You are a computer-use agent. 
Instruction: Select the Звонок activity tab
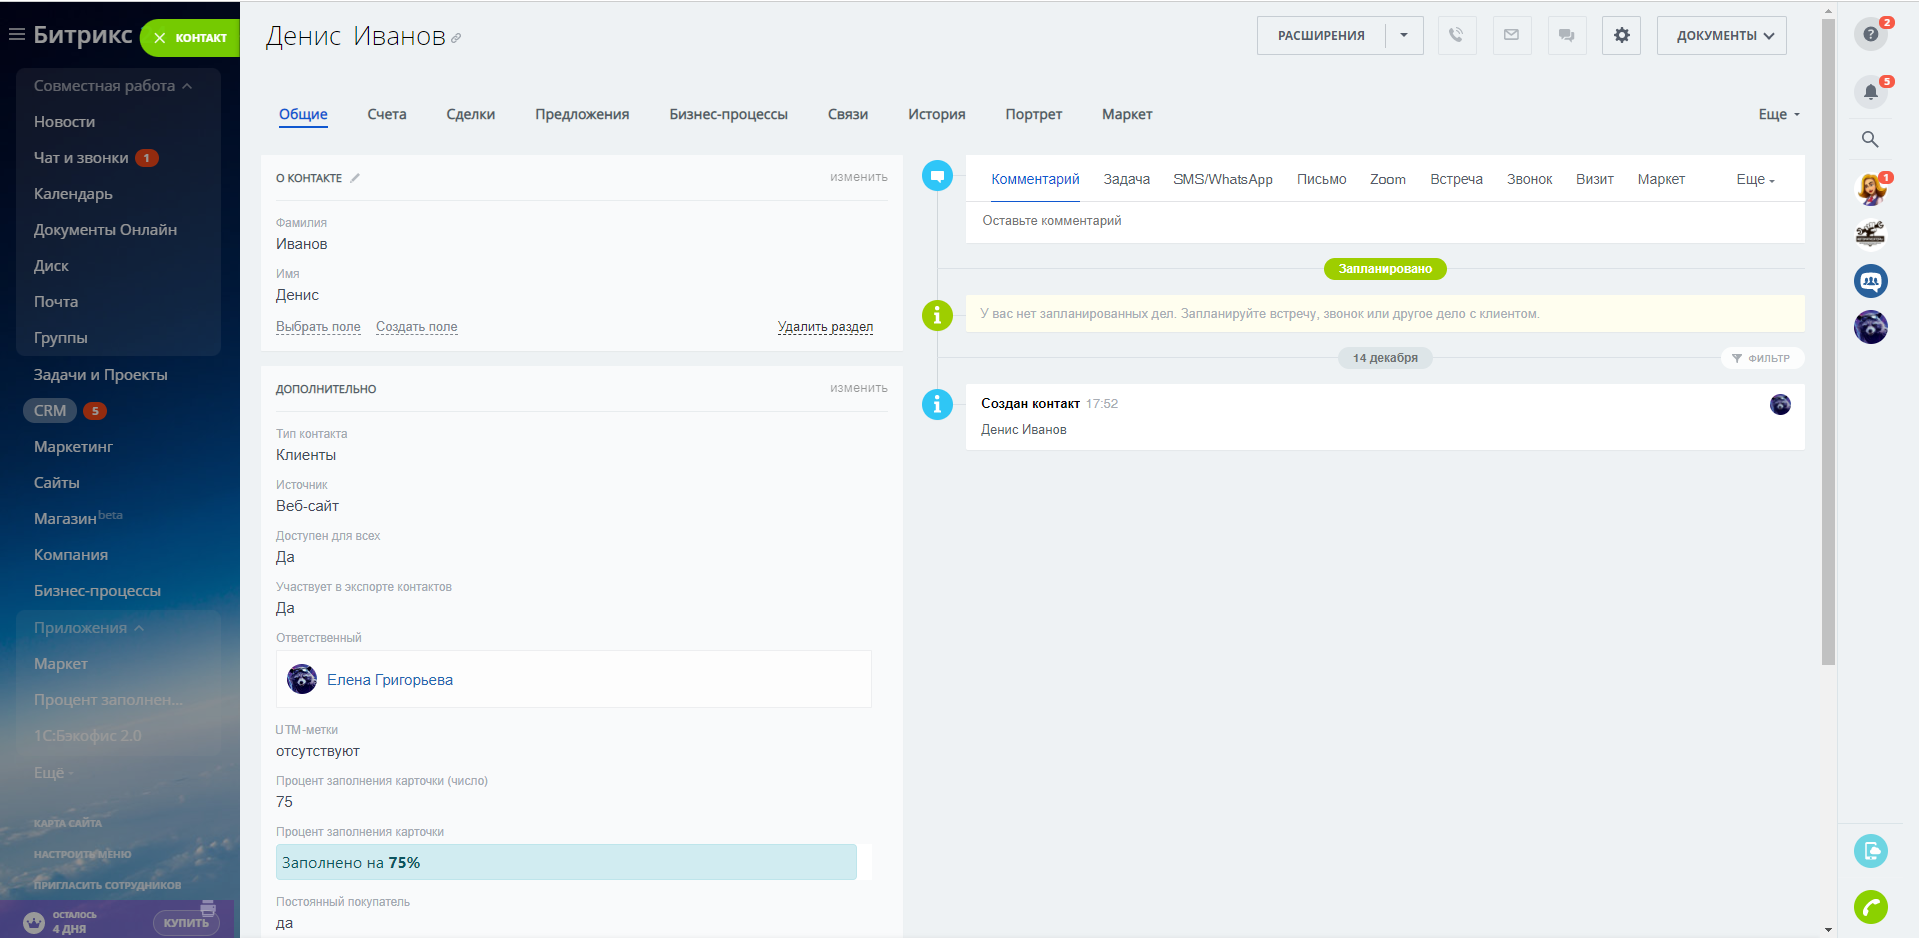pyautogui.click(x=1529, y=180)
